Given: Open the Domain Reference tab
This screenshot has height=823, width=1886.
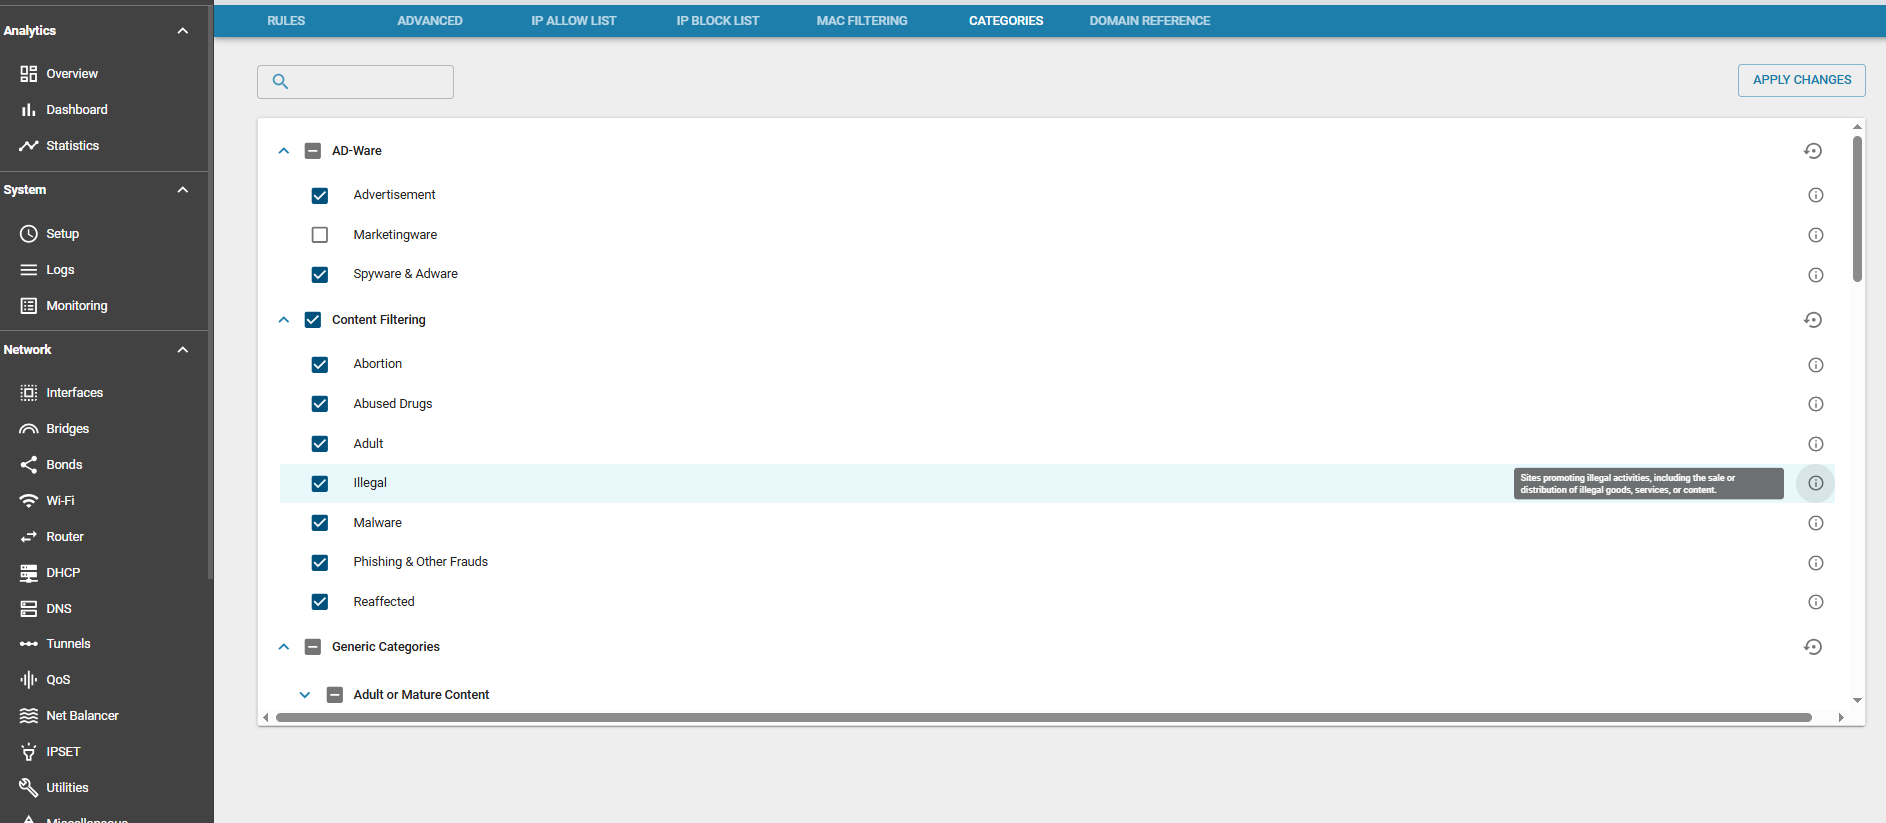Looking at the screenshot, I should [x=1149, y=21].
